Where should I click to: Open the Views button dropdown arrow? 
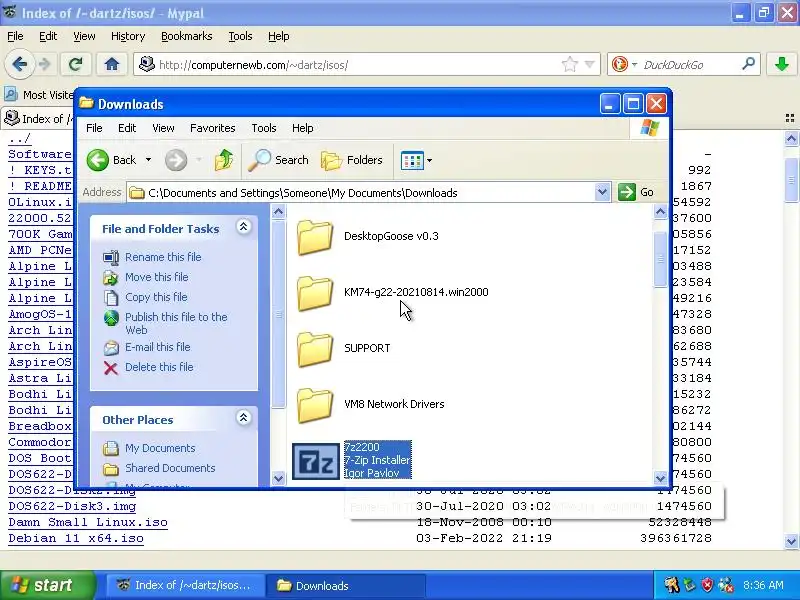429,160
